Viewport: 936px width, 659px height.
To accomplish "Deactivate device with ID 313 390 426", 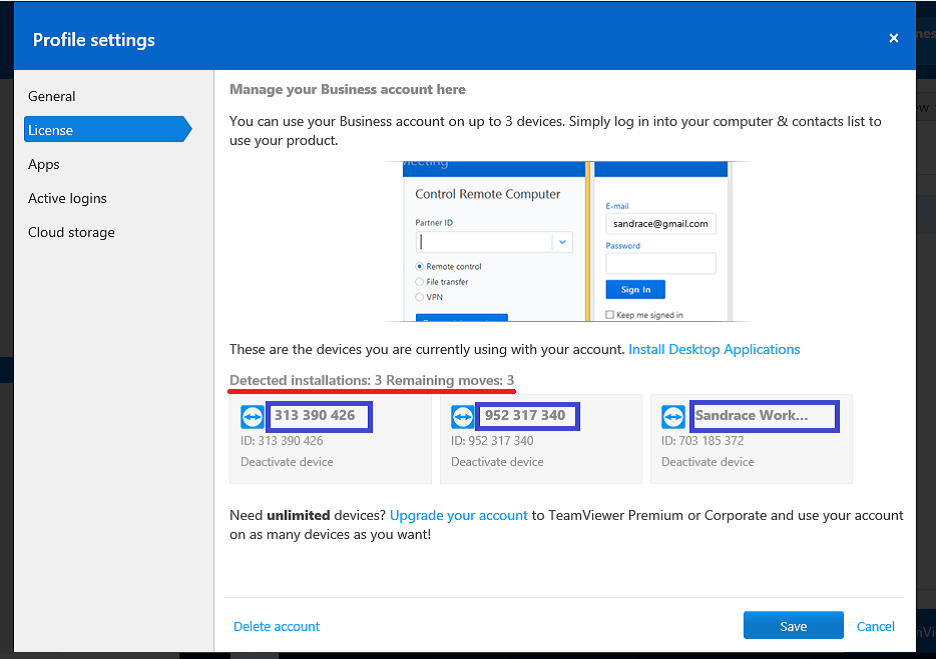I will point(287,462).
